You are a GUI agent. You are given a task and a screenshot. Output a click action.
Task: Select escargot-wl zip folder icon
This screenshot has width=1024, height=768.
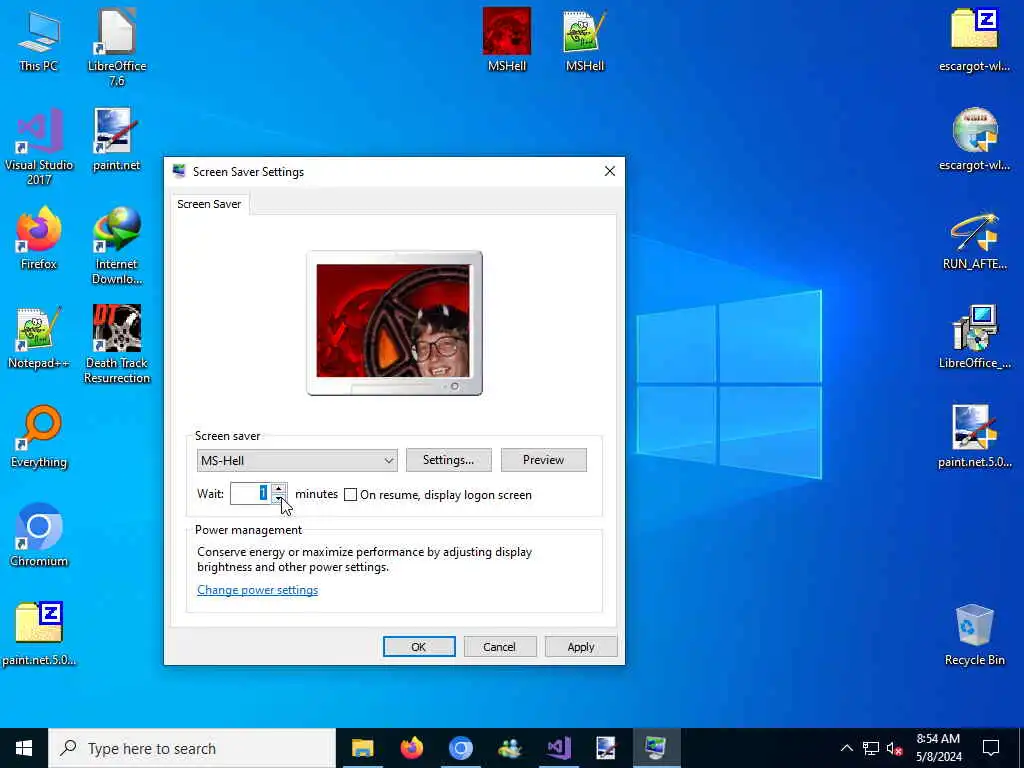(974, 39)
